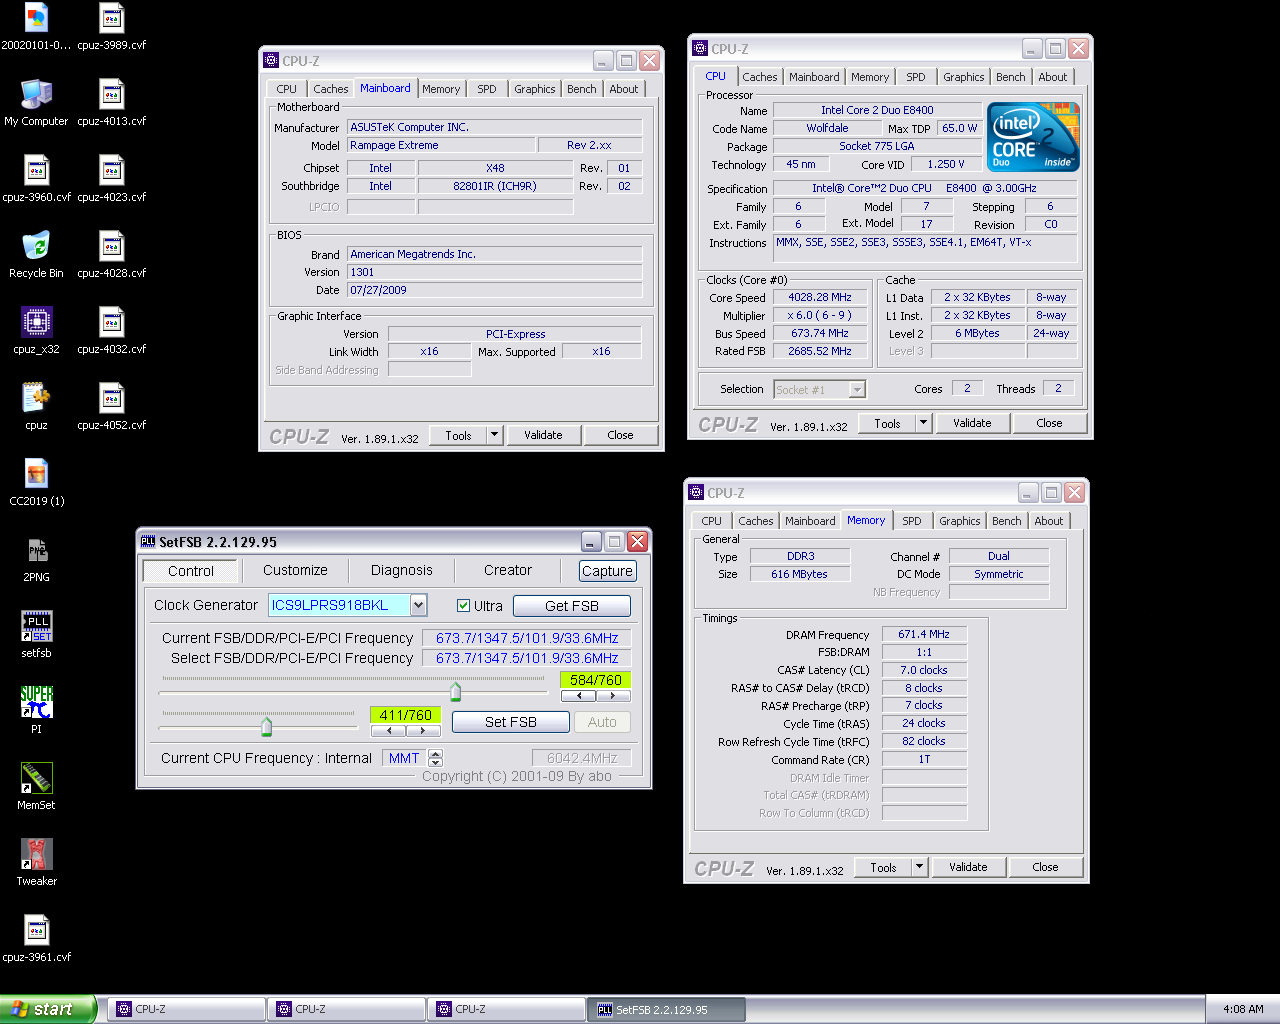The image size is (1280, 1024).
Task: Switch to Customize tab in SetFSB
Action: click(x=295, y=570)
